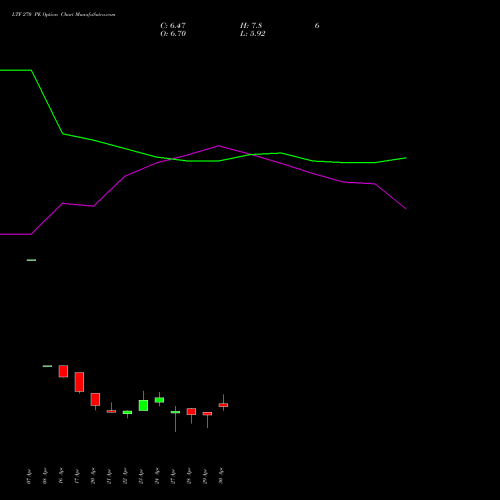Click the large green candle for 23 Apr
This screenshot has width=500, height=500.
(143, 405)
